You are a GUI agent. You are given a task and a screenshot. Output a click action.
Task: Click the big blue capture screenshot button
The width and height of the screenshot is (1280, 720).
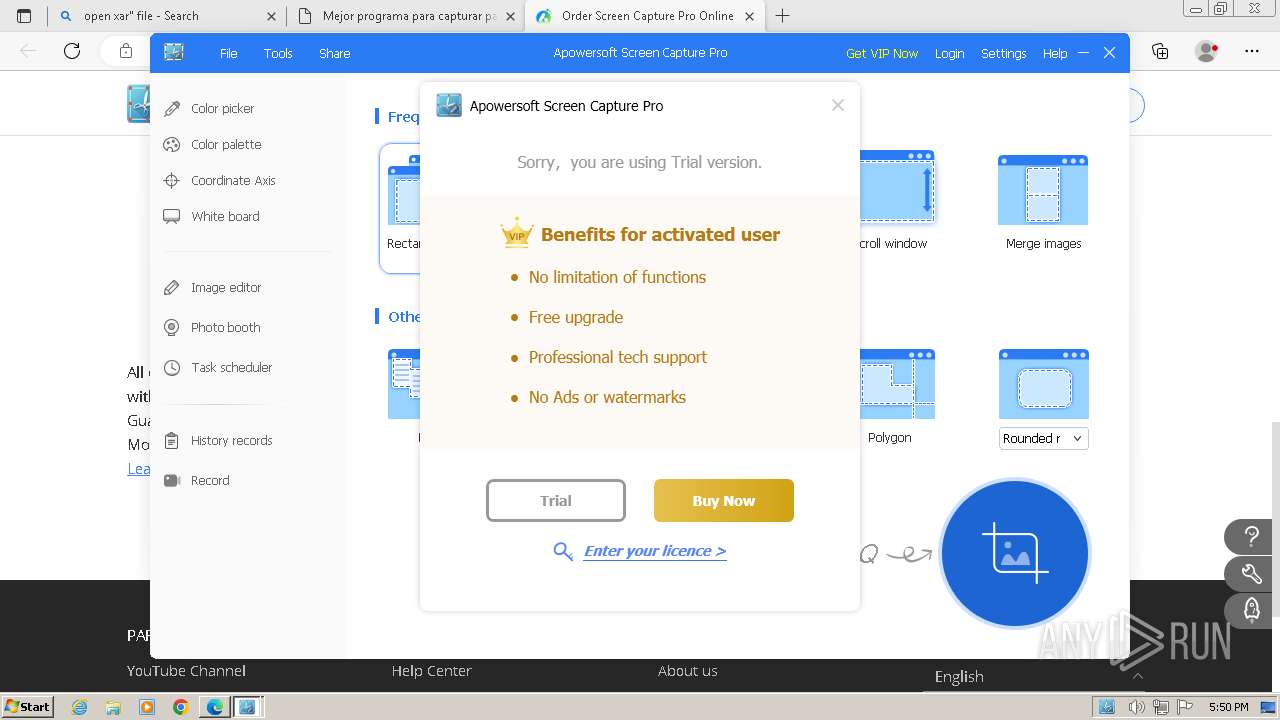[1015, 553]
